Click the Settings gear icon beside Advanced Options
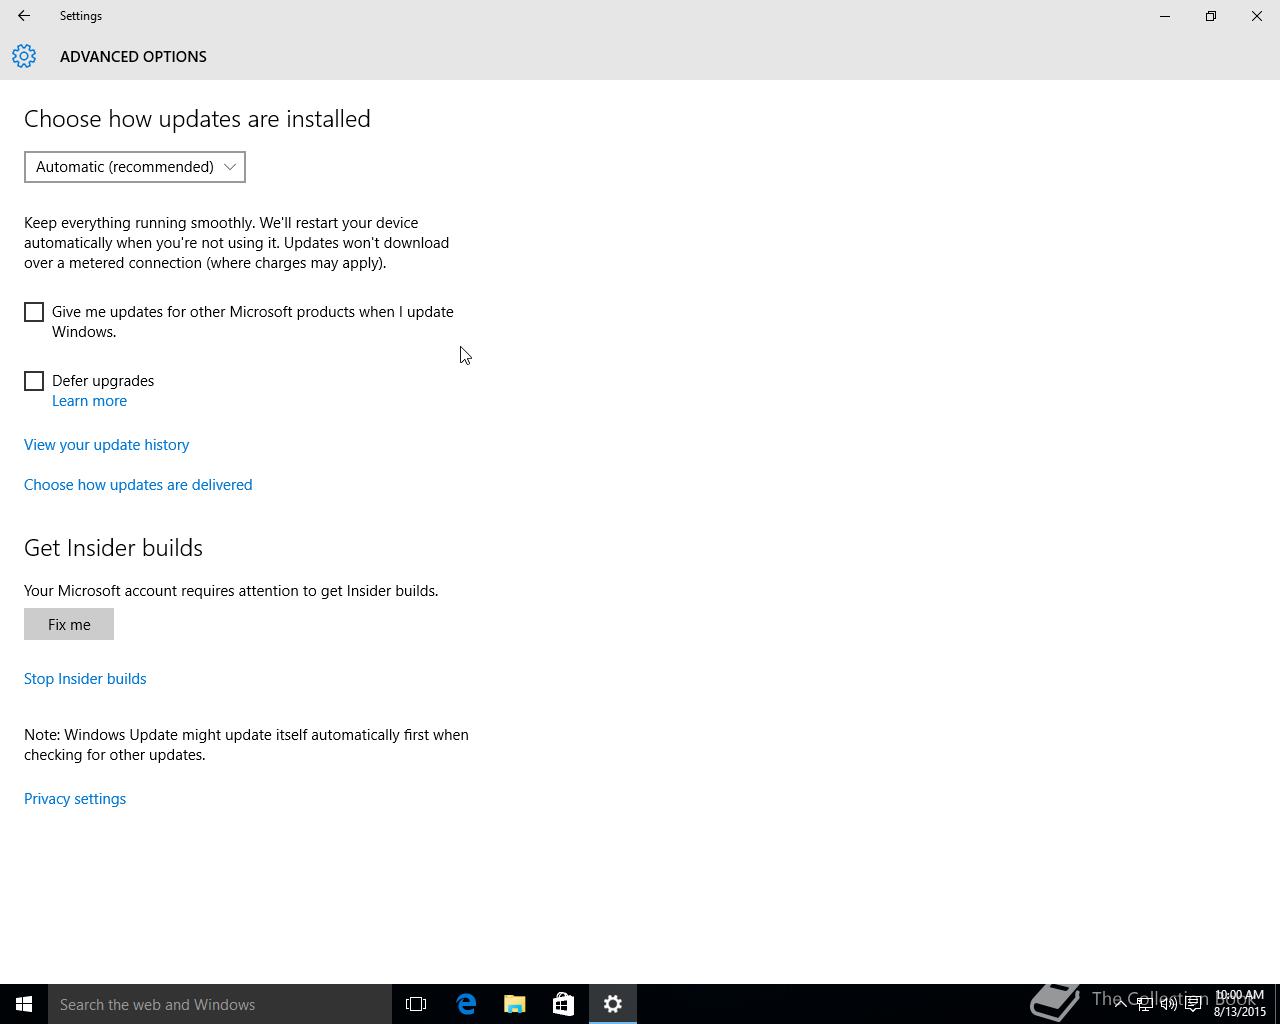This screenshot has width=1280, height=1024. (24, 57)
